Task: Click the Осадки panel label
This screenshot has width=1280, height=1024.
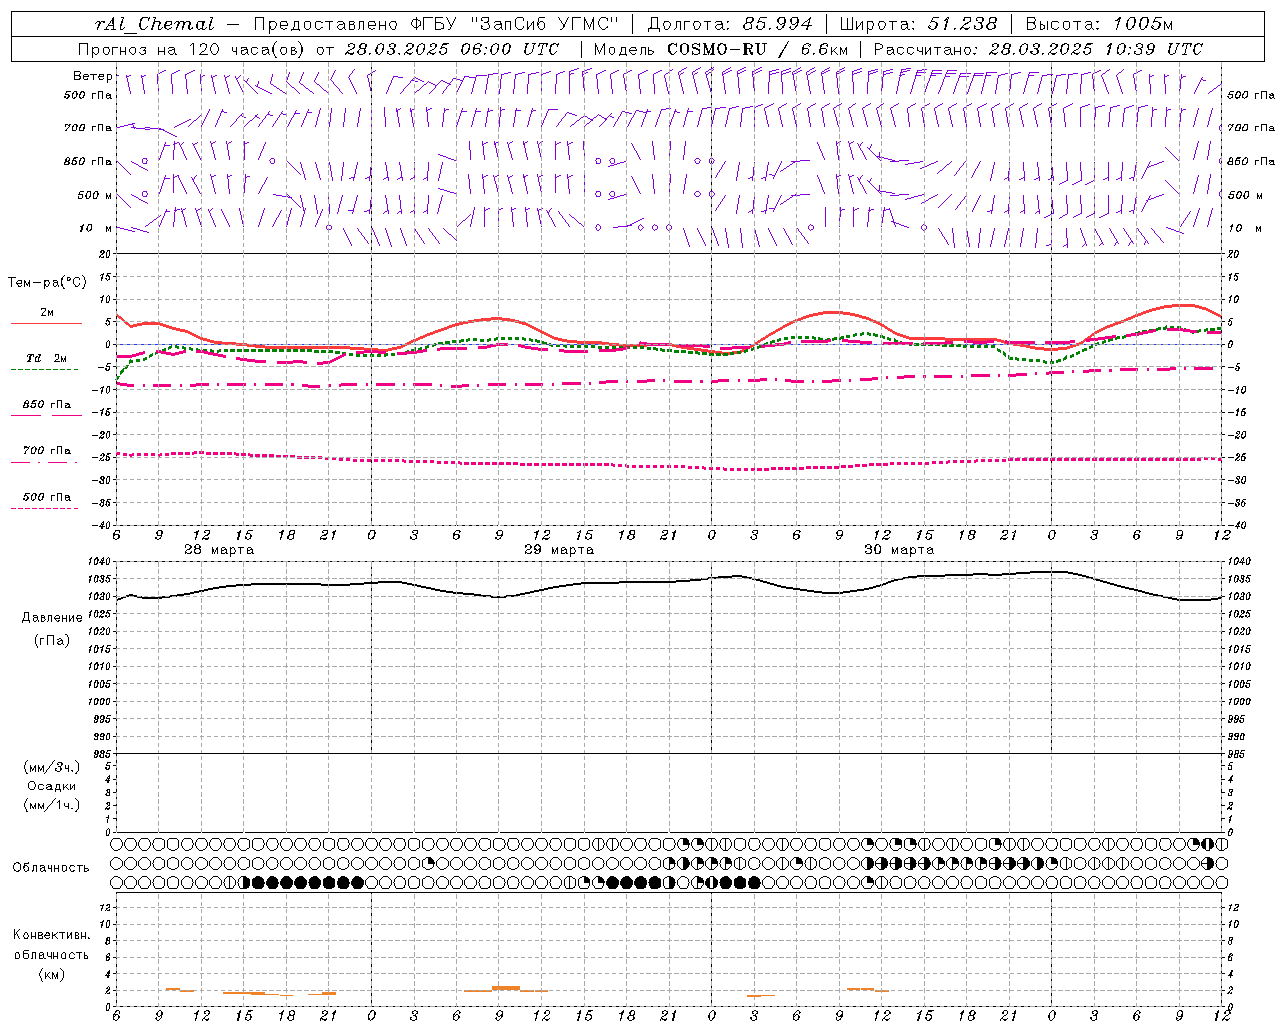Action: click(x=52, y=786)
